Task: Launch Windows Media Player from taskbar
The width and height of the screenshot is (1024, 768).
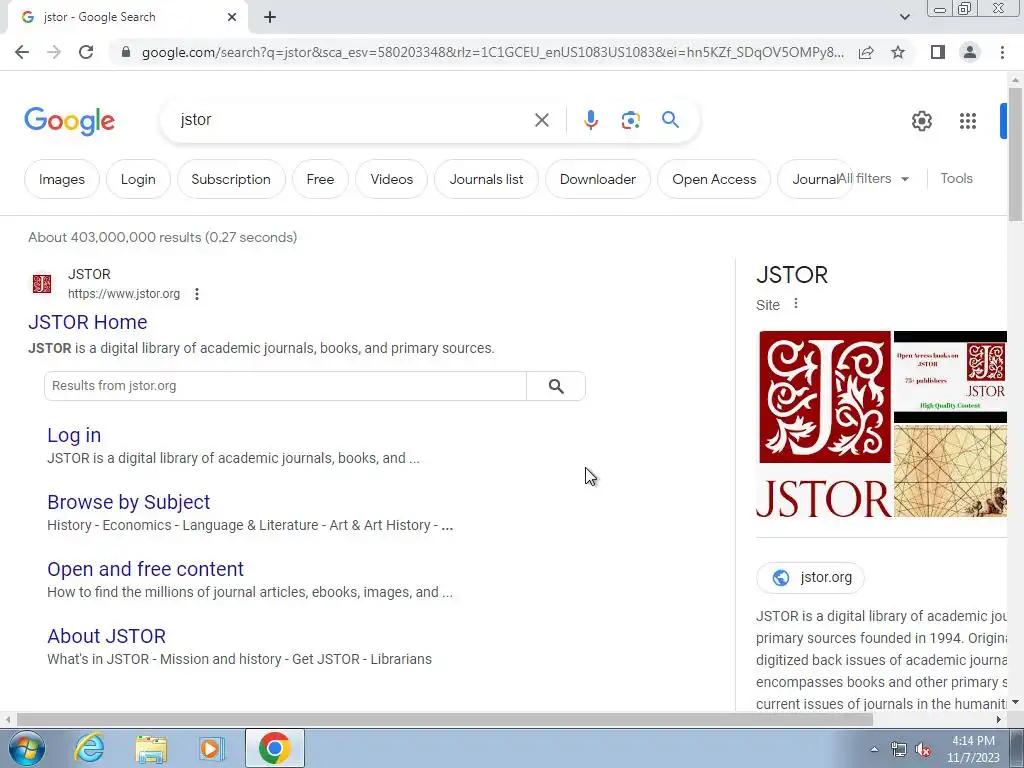Action: pos(212,748)
